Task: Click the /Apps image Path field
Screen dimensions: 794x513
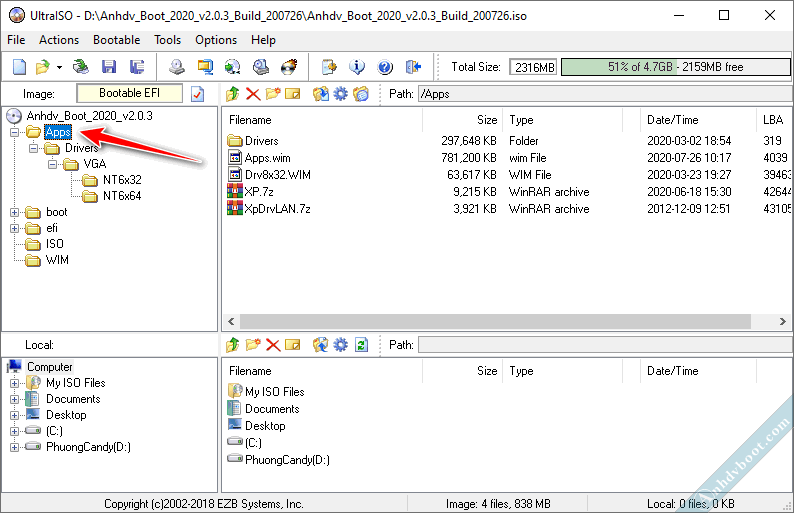Action: point(605,94)
